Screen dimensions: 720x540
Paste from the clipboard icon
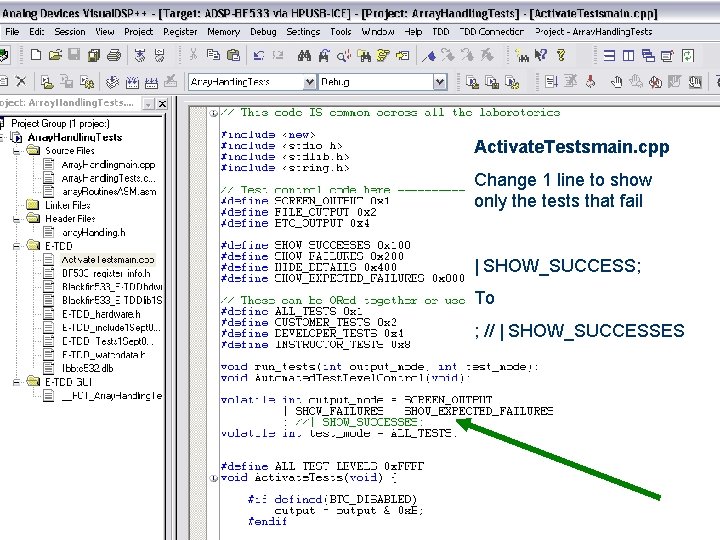pos(233,56)
